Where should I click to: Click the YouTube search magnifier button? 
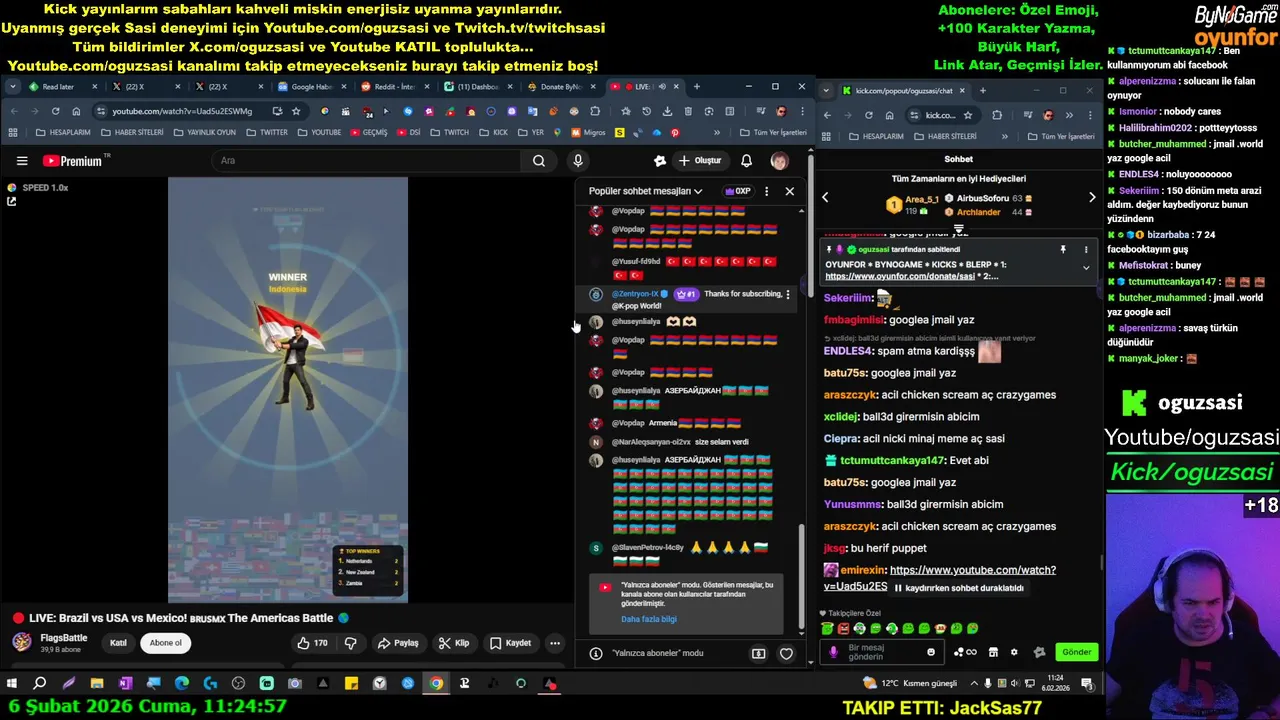point(539,161)
